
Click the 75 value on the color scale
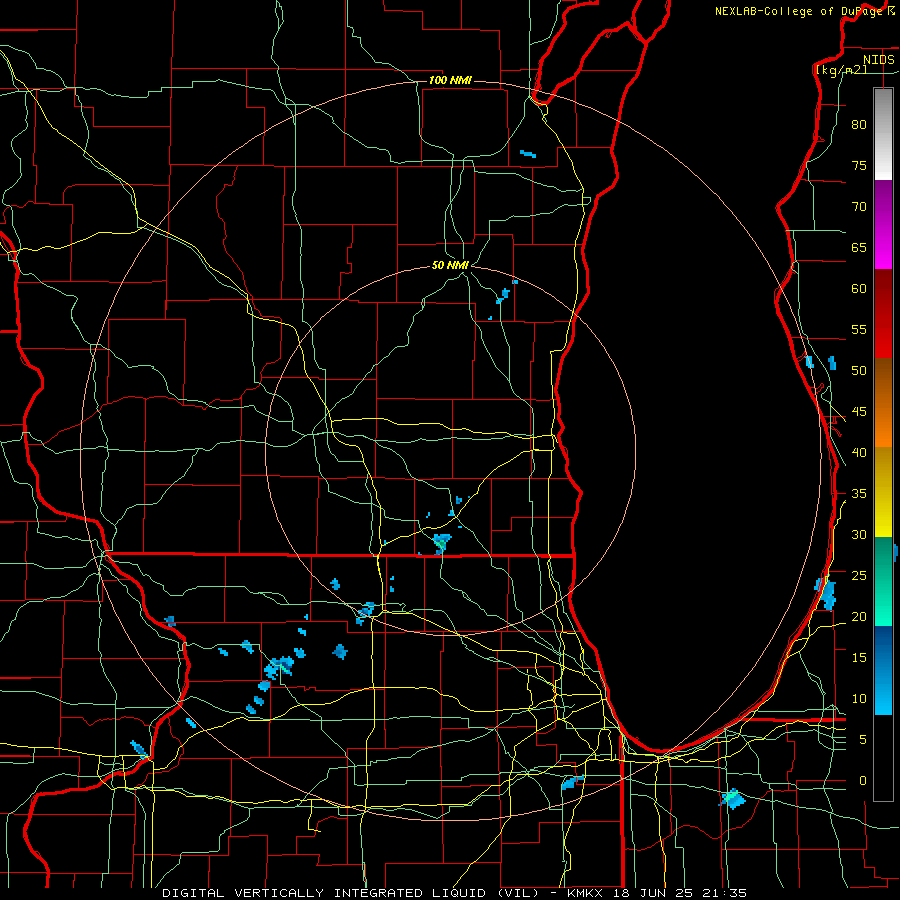(x=859, y=165)
